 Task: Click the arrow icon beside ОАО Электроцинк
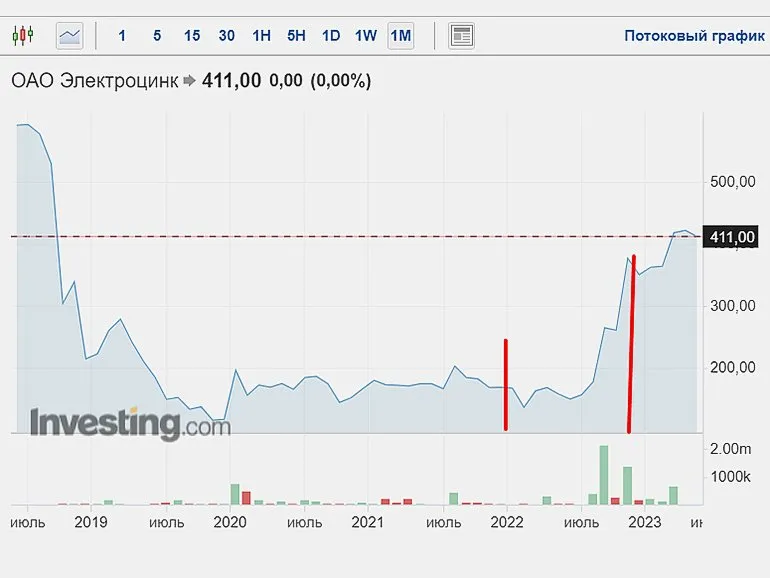coord(191,82)
